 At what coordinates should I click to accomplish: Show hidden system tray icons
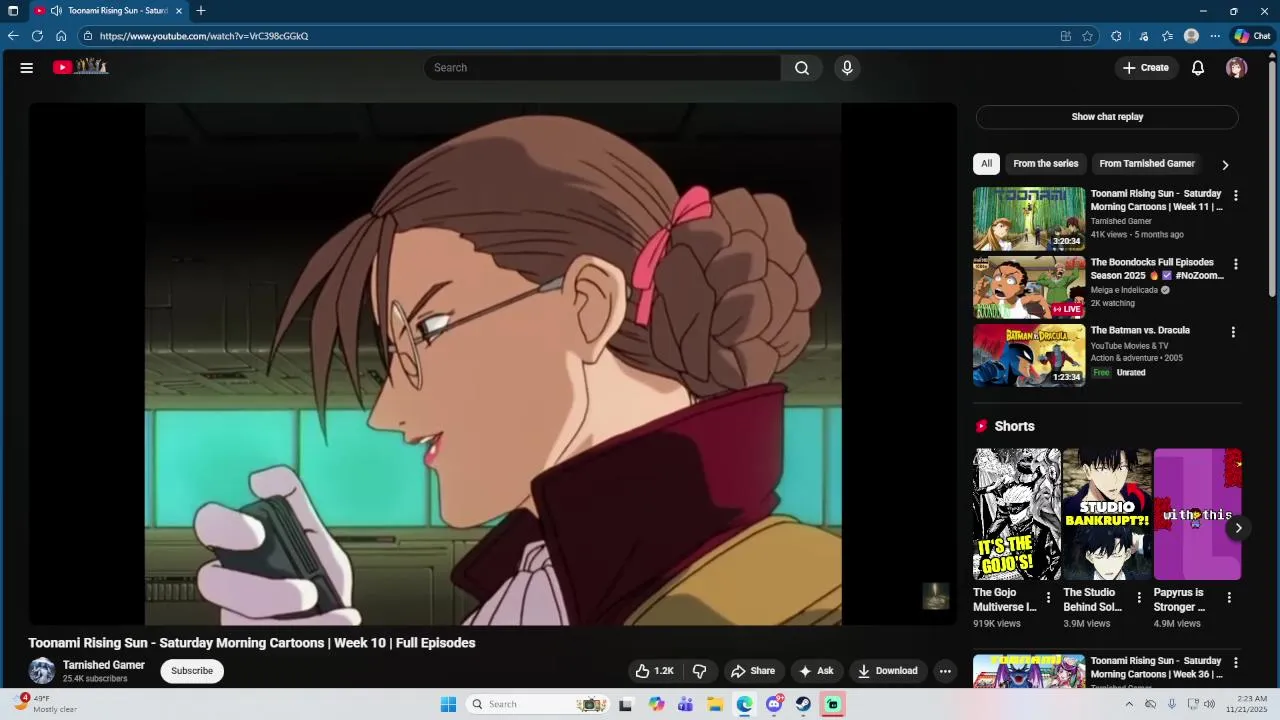click(x=1129, y=704)
